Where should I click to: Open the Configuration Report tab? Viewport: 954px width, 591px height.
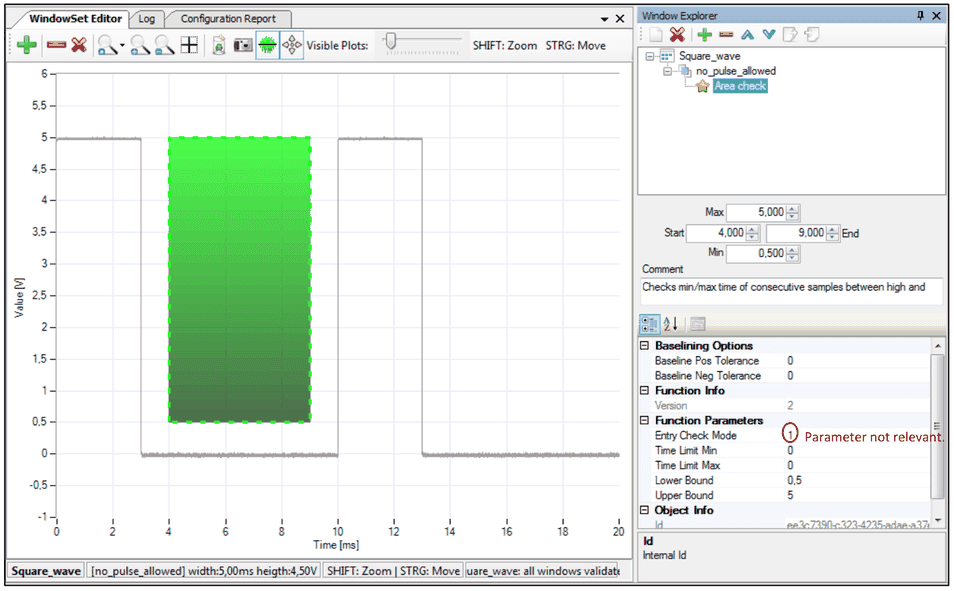click(228, 19)
